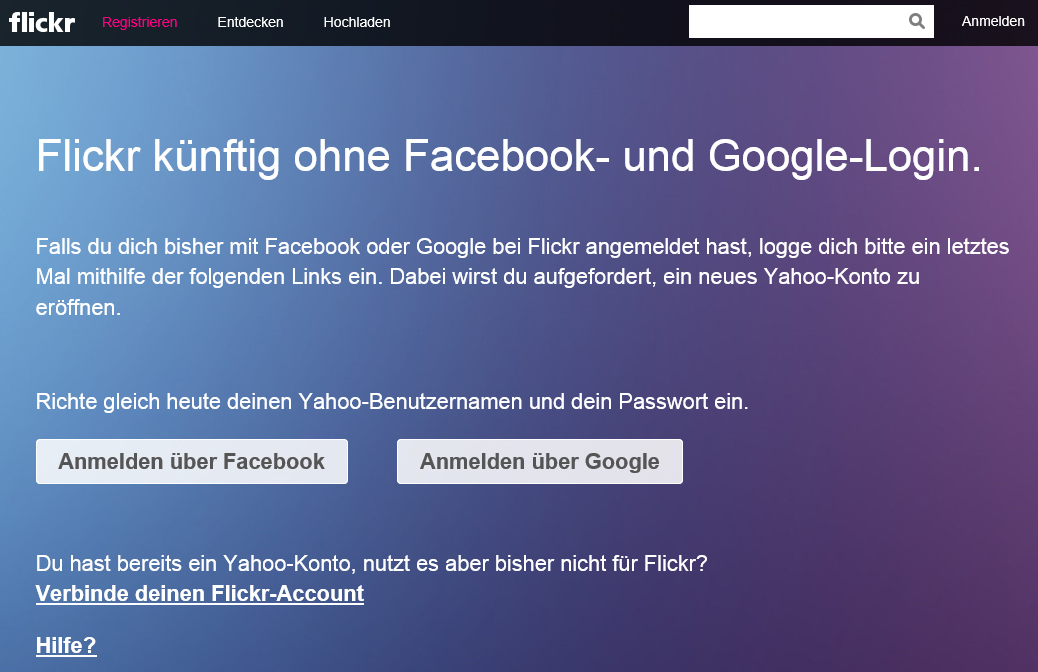Click the magnifying glass search icon

917,21
